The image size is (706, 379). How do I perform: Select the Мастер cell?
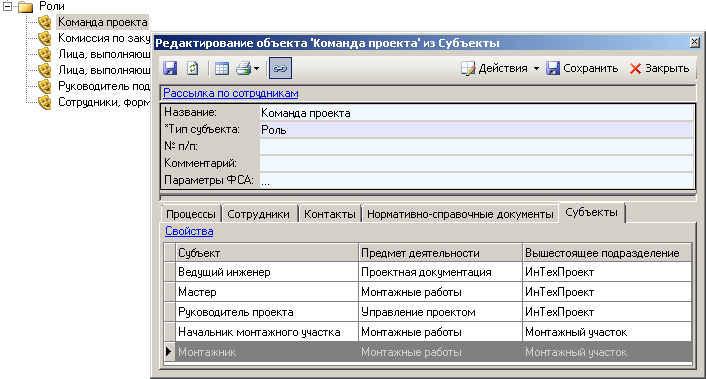267,292
